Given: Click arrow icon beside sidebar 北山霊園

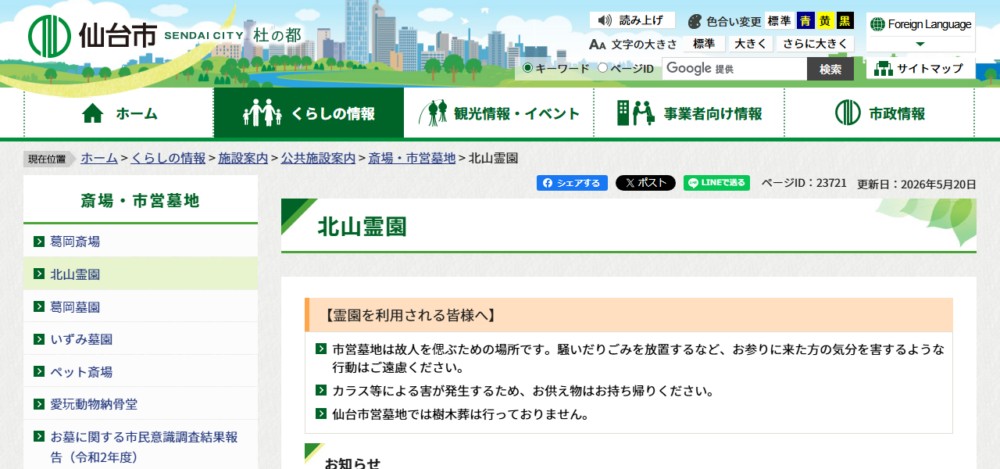Looking at the screenshot, I should click(38, 274).
